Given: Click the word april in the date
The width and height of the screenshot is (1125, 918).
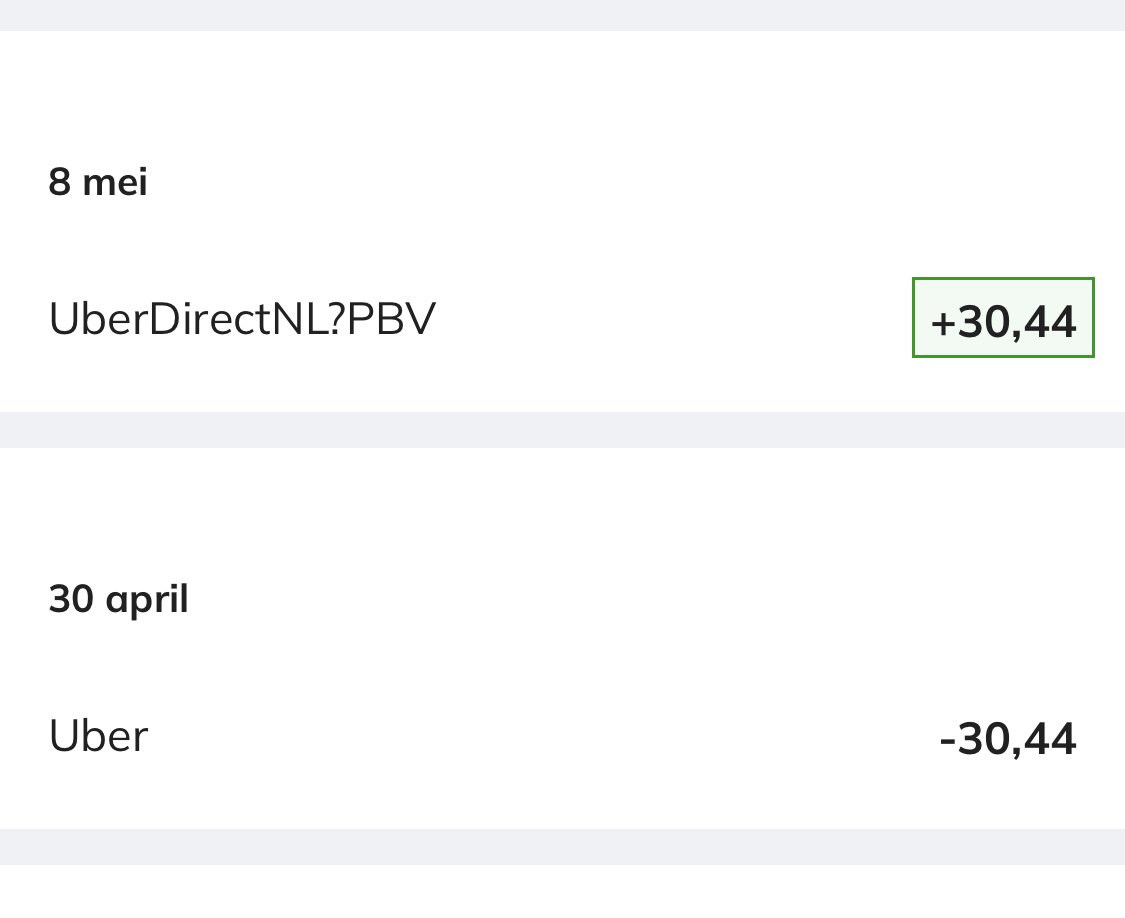Looking at the screenshot, I should tap(147, 600).
